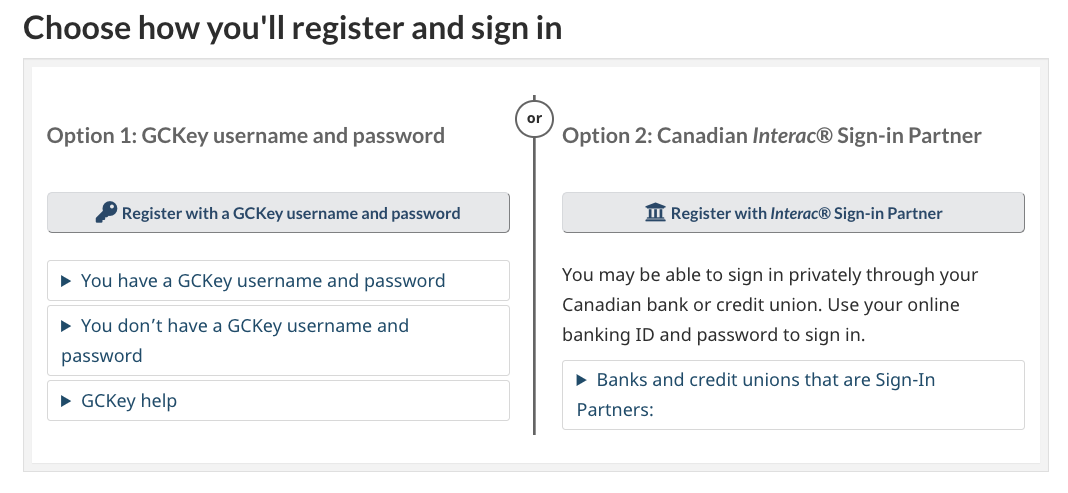
Task: Click the word "password" under "You don't have"
Action: point(101,356)
